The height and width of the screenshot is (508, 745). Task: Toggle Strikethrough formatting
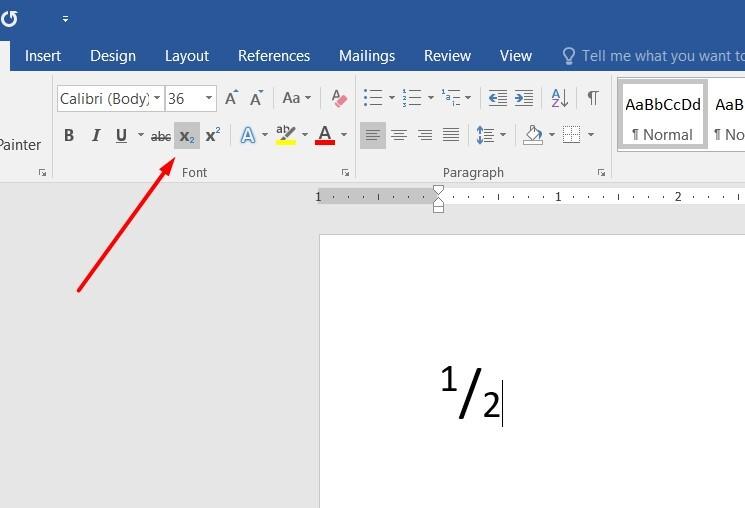(x=161, y=136)
